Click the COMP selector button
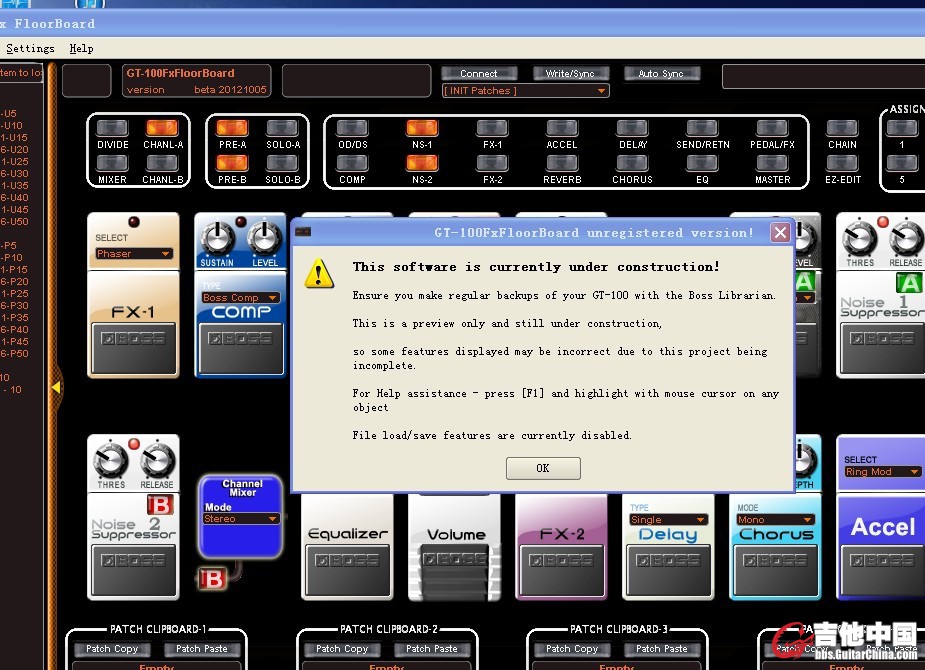 pos(352,163)
